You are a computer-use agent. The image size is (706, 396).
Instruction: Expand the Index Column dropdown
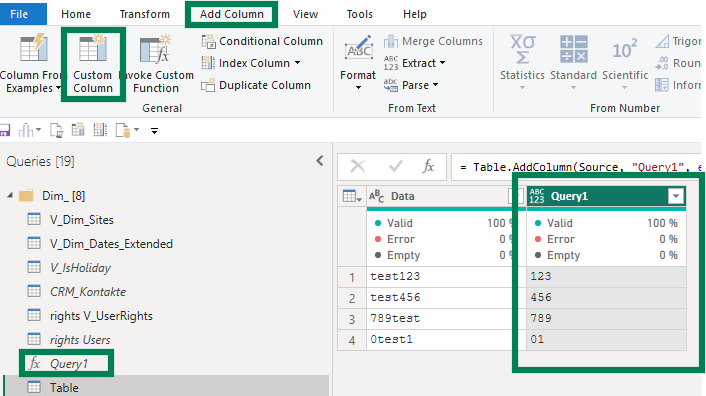298,63
